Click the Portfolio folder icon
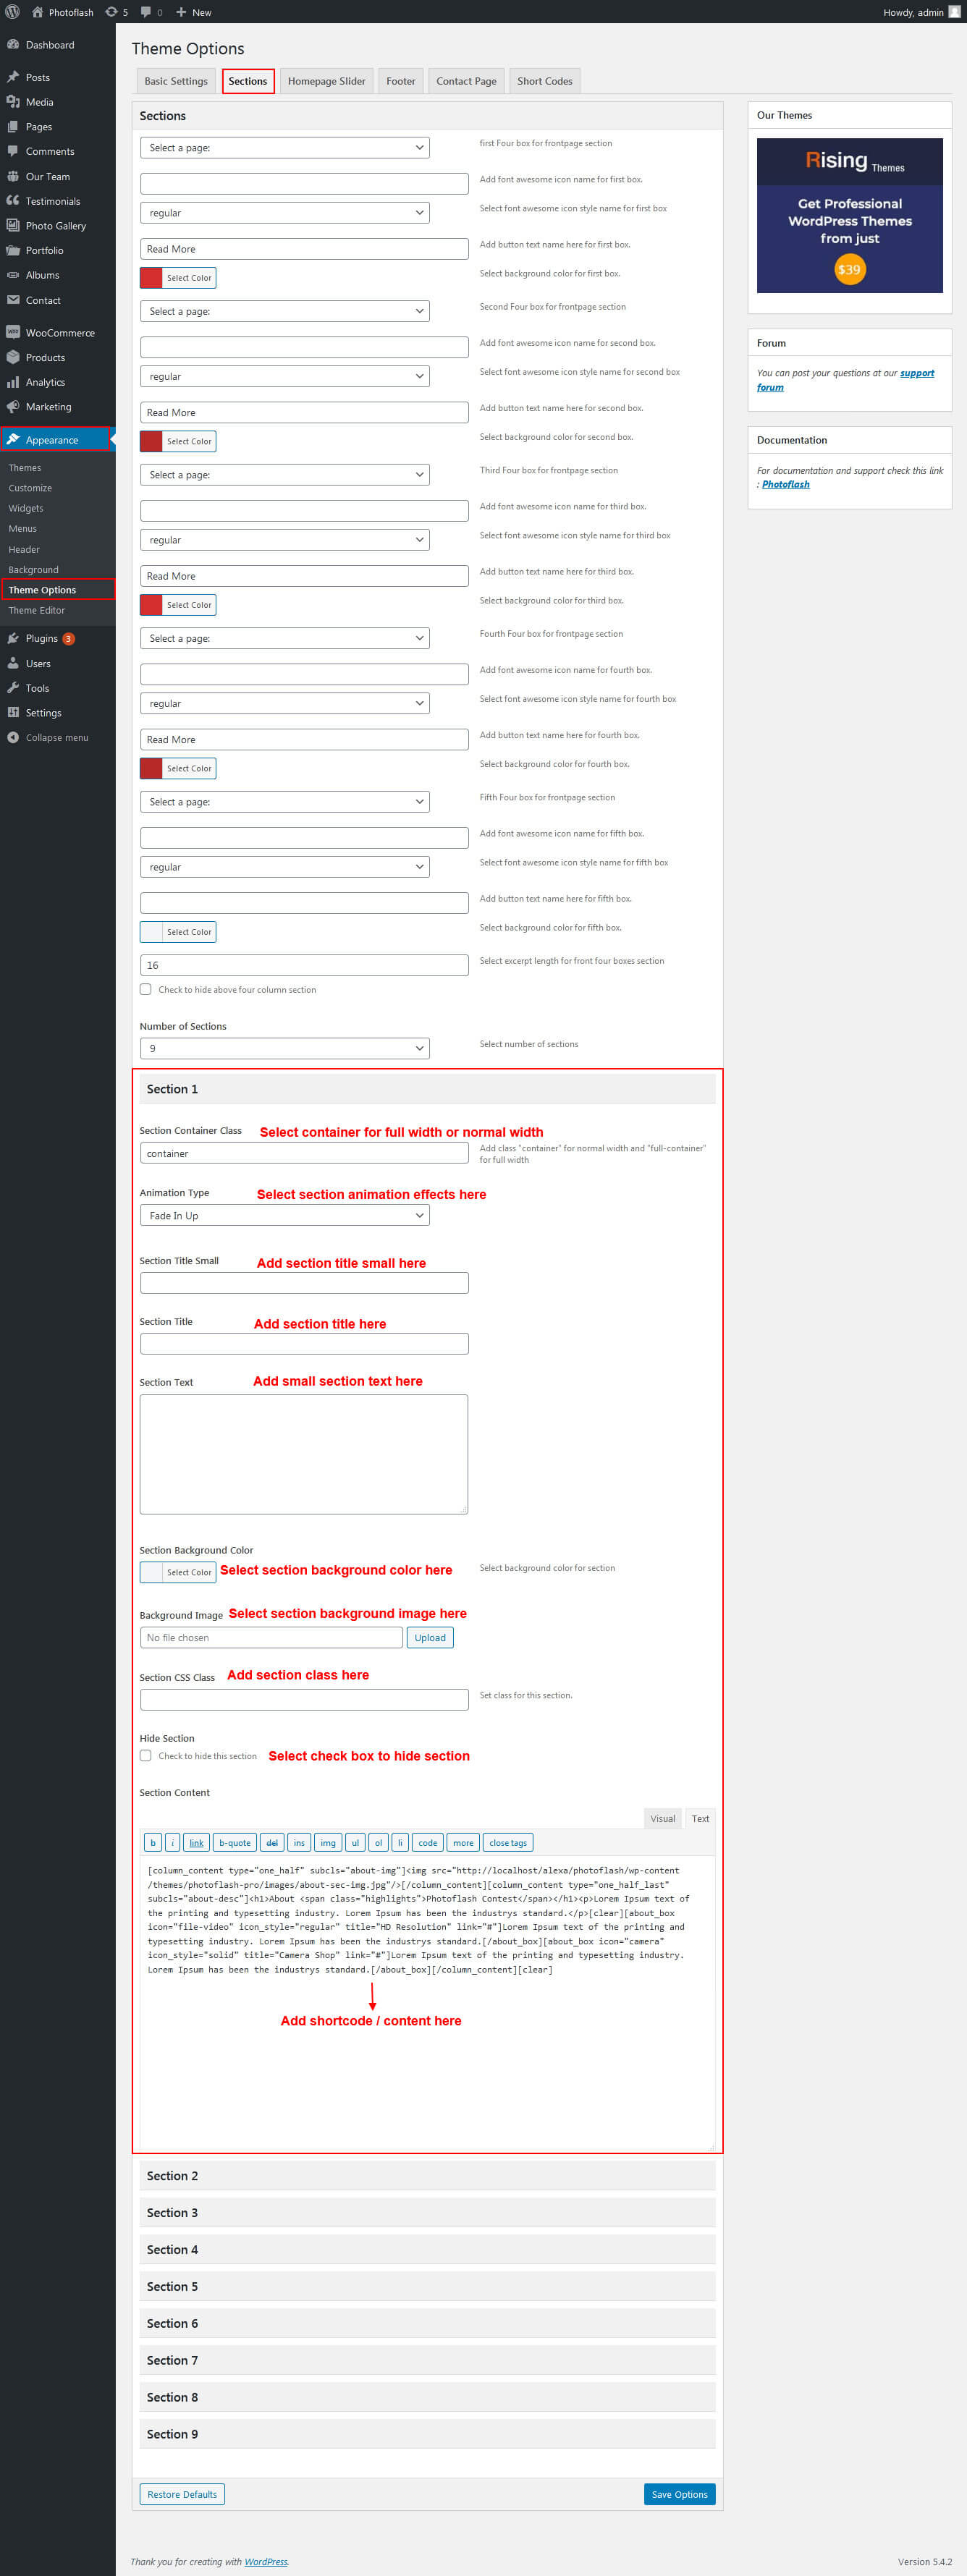967x2576 pixels. click(x=13, y=250)
